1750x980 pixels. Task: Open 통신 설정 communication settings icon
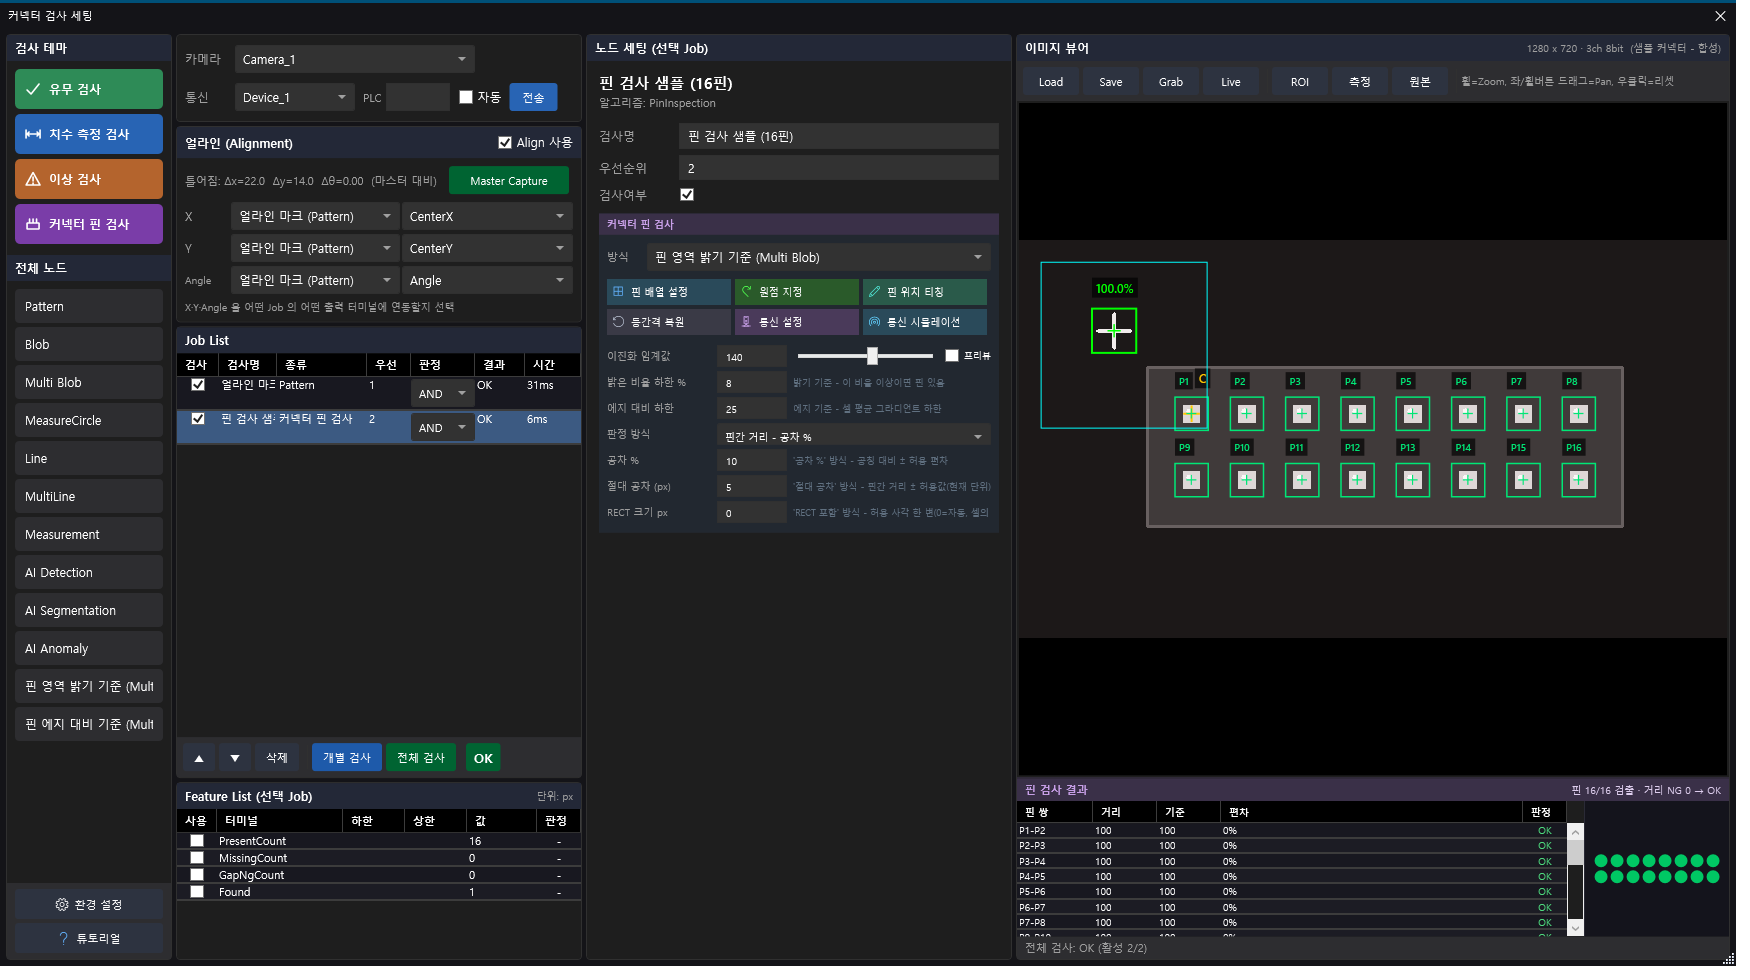pyautogui.click(x=746, y=322)
